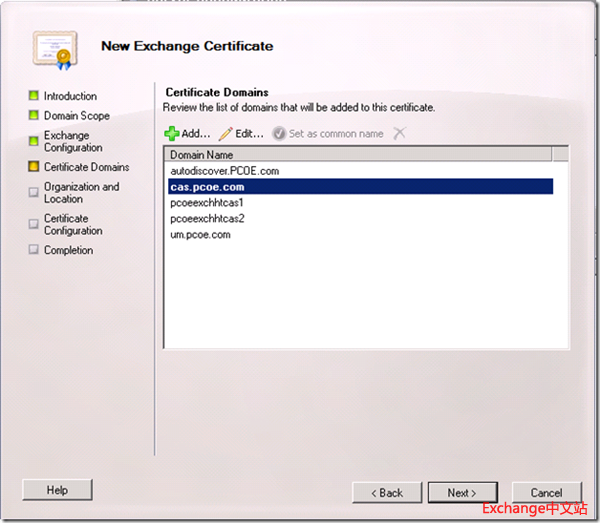Select the highlighted cas.pcoe.com domain row
This screenshot has width=600, height=523.
point(207,187)
